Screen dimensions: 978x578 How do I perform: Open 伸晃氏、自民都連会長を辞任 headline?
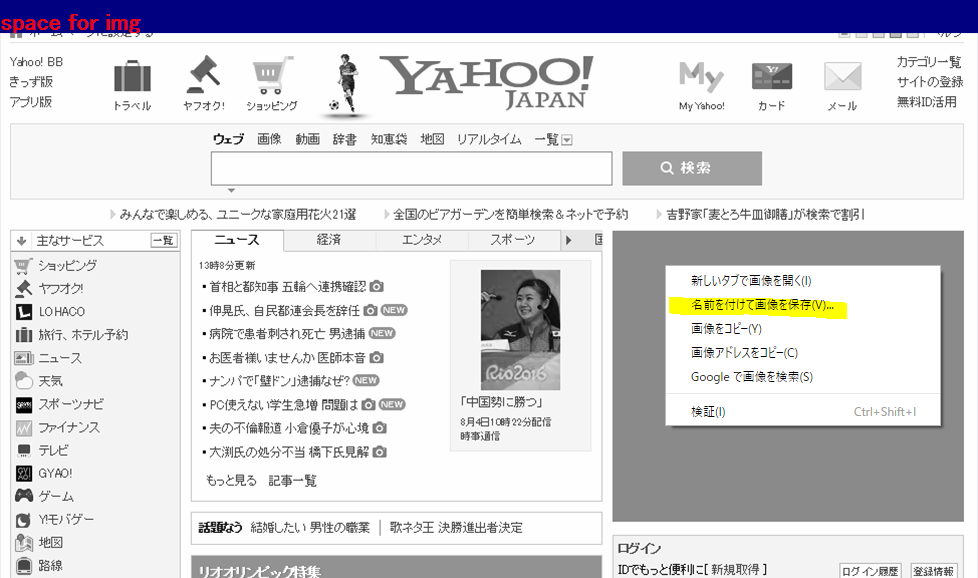pyautogui.click(x=284, y=310)
